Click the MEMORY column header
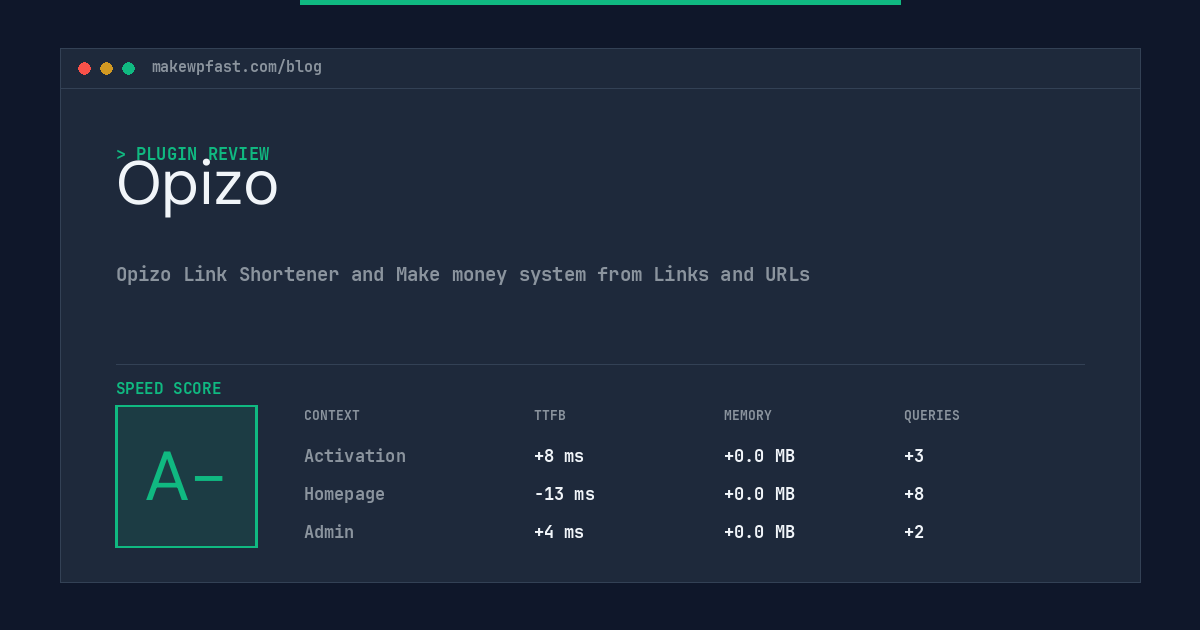This screenshot has width=1200, height=630. click(748, 416)
